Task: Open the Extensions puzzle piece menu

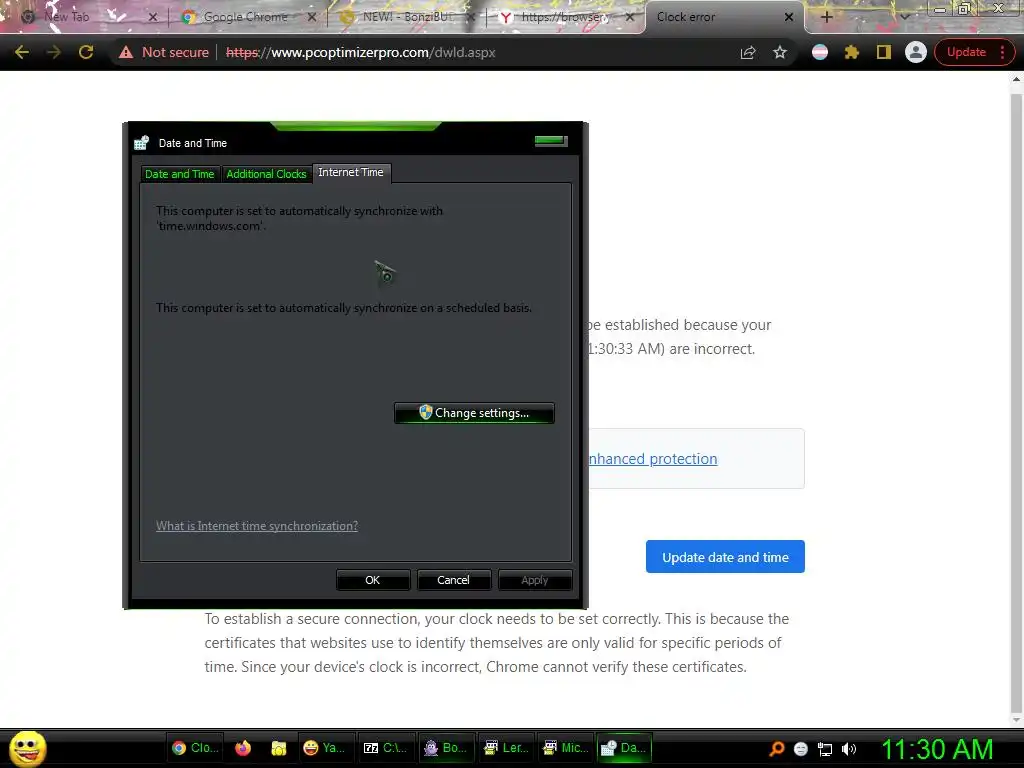Action: pos(852,52)
